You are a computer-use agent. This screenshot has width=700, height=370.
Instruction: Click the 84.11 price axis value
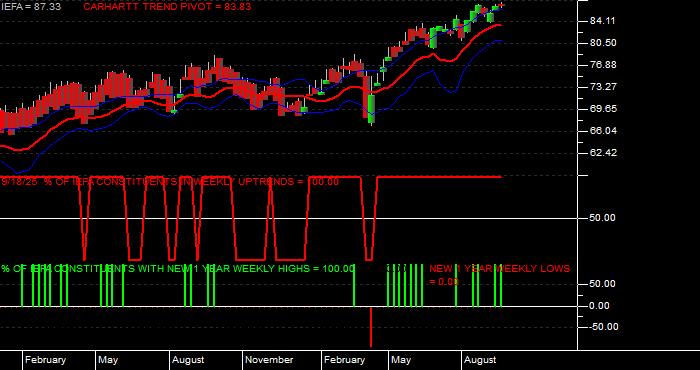click(604, 21)
